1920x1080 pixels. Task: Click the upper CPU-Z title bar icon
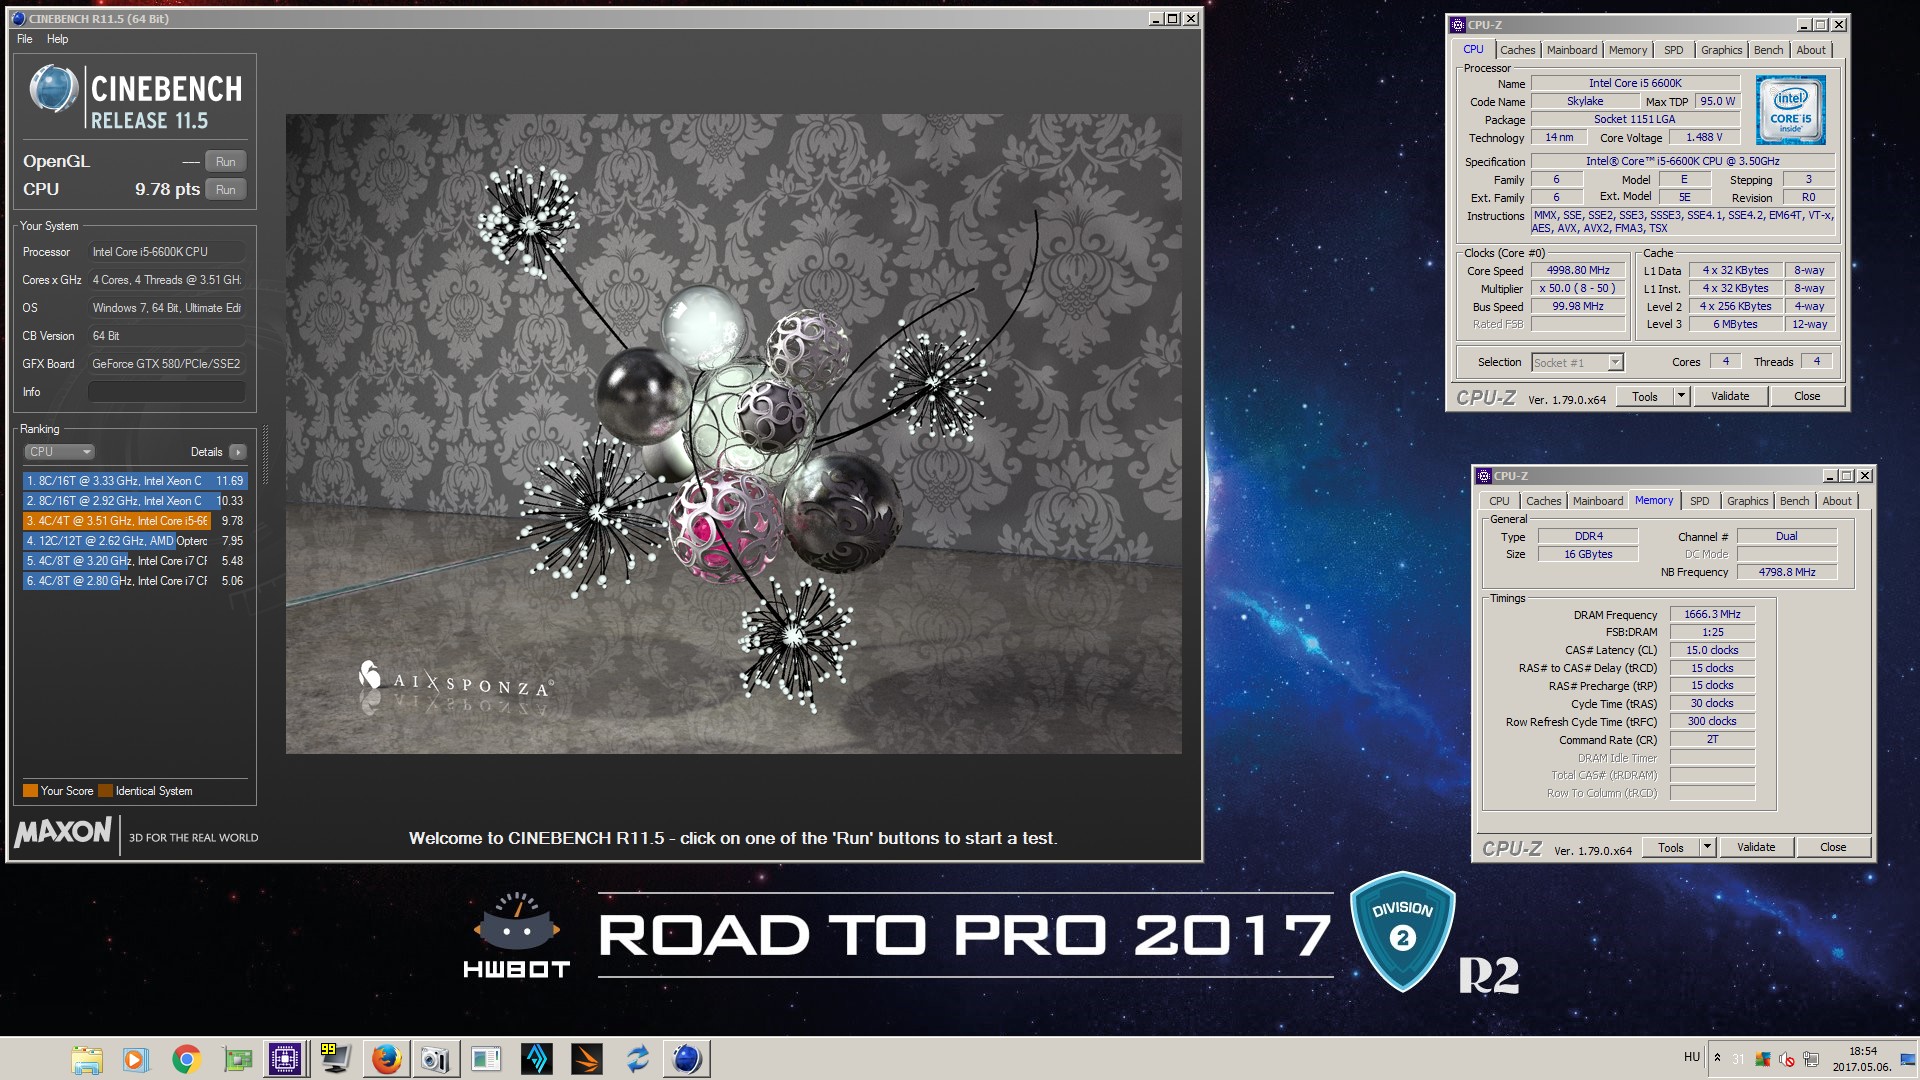click(1459, 25)
